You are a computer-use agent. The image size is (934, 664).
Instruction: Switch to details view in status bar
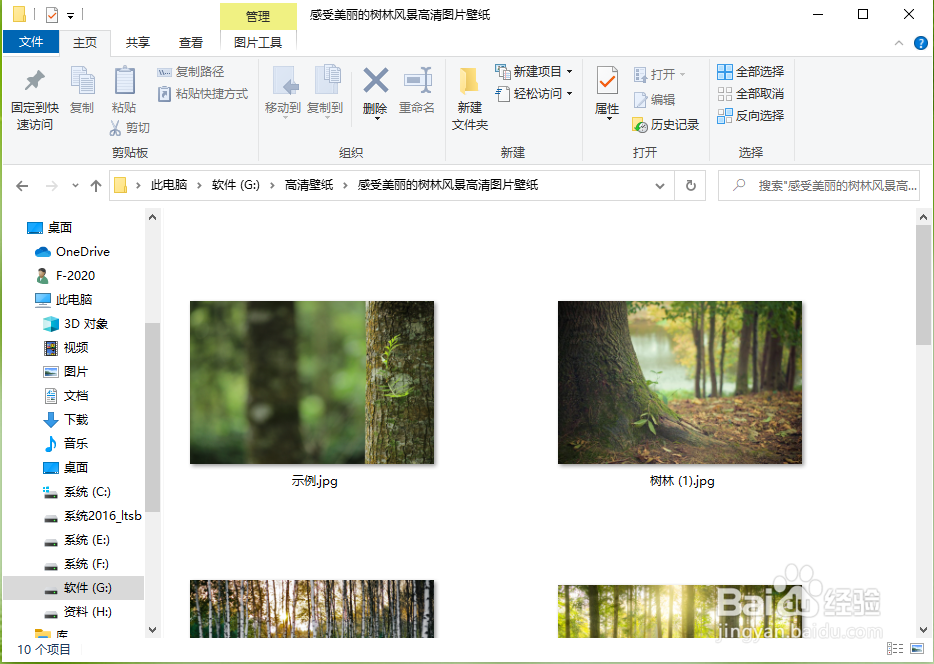click(x=896, y=650)
